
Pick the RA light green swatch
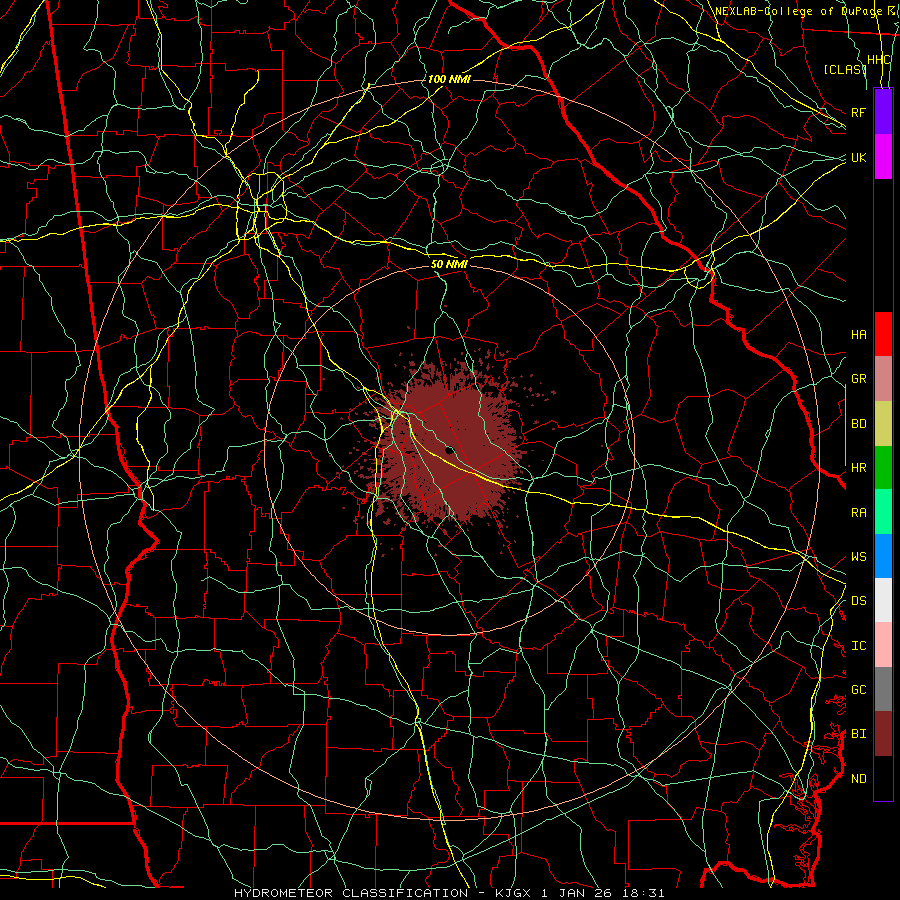pos(883,512)
